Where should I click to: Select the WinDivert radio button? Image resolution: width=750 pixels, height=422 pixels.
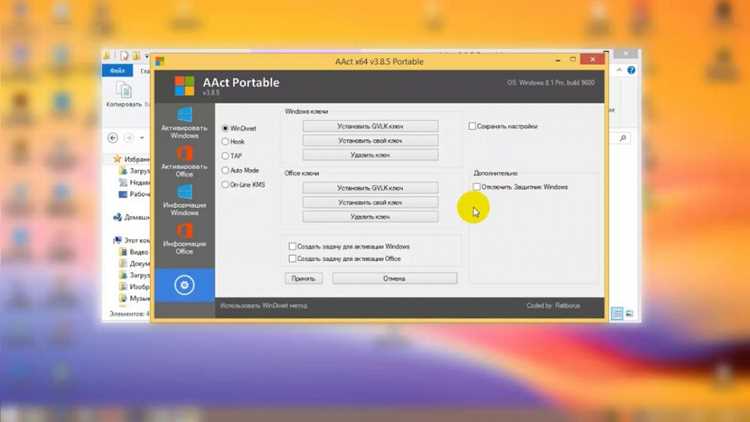coord(225,128)
